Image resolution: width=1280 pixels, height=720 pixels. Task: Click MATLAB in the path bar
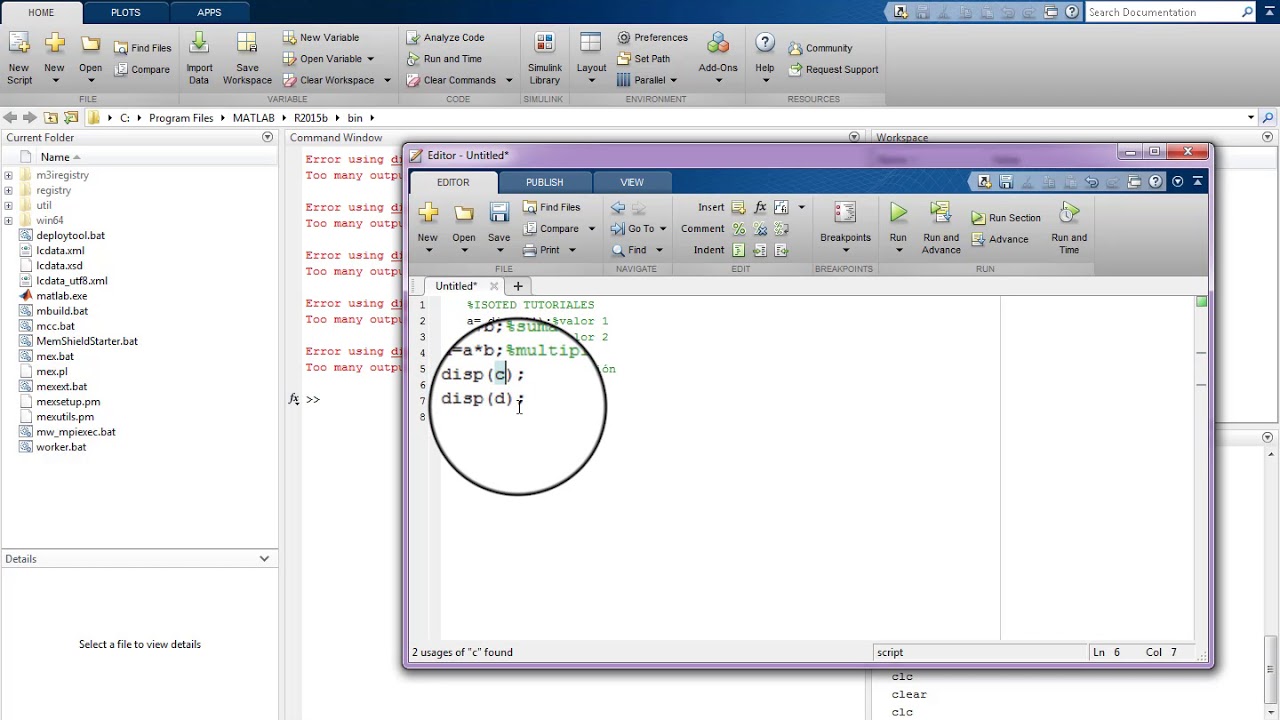253,118
